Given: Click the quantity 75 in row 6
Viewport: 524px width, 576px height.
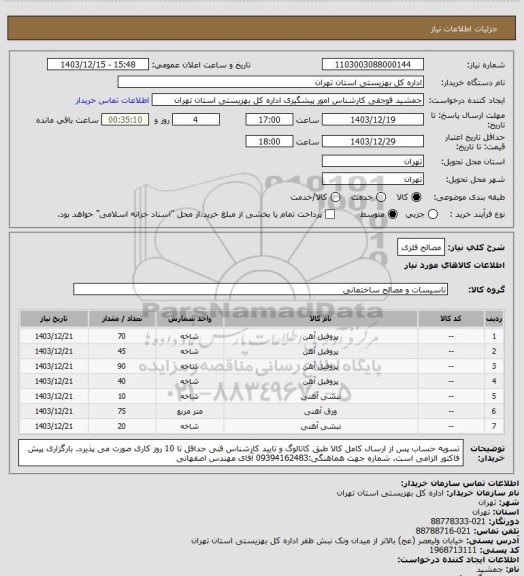Looking at the screenshot, I should pyautogui.click(x=122, y=411).
